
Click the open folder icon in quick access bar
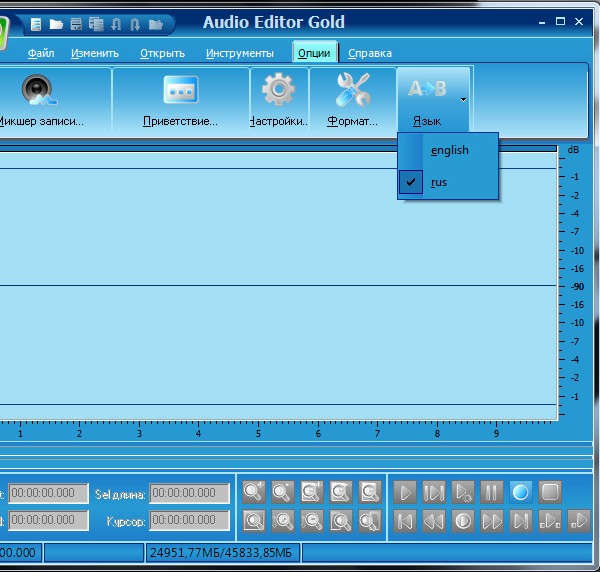56,23
